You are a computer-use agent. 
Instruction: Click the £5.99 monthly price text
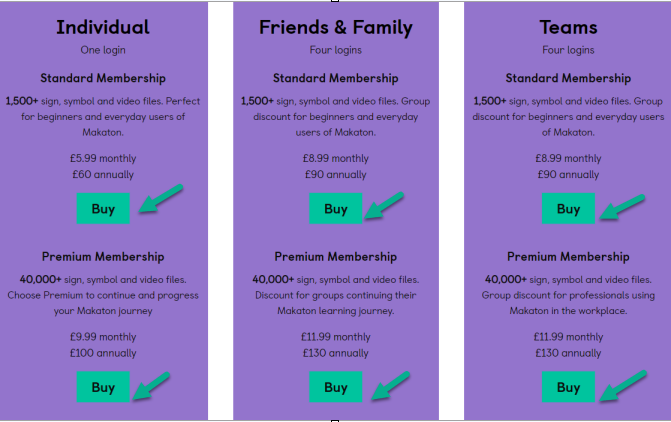point(103,158)
